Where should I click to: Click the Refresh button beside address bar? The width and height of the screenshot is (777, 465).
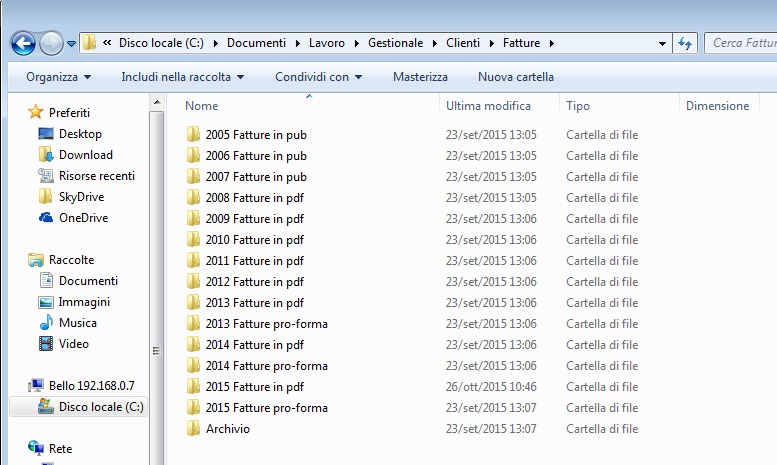point(685,43)
